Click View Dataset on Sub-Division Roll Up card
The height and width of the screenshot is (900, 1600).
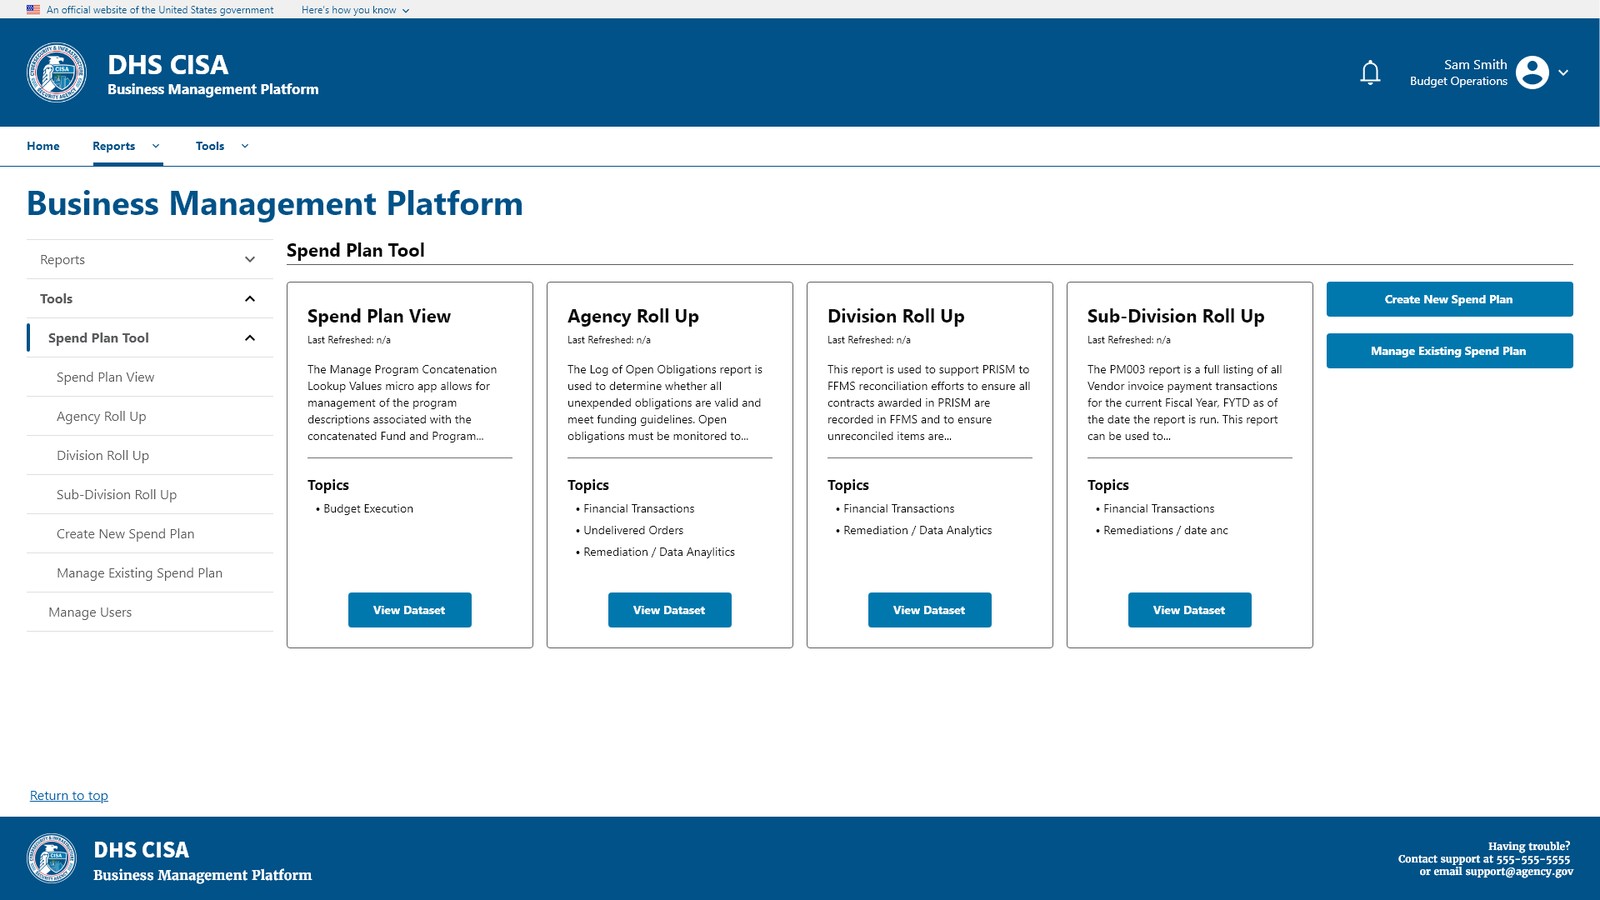tap(1189, 610)
